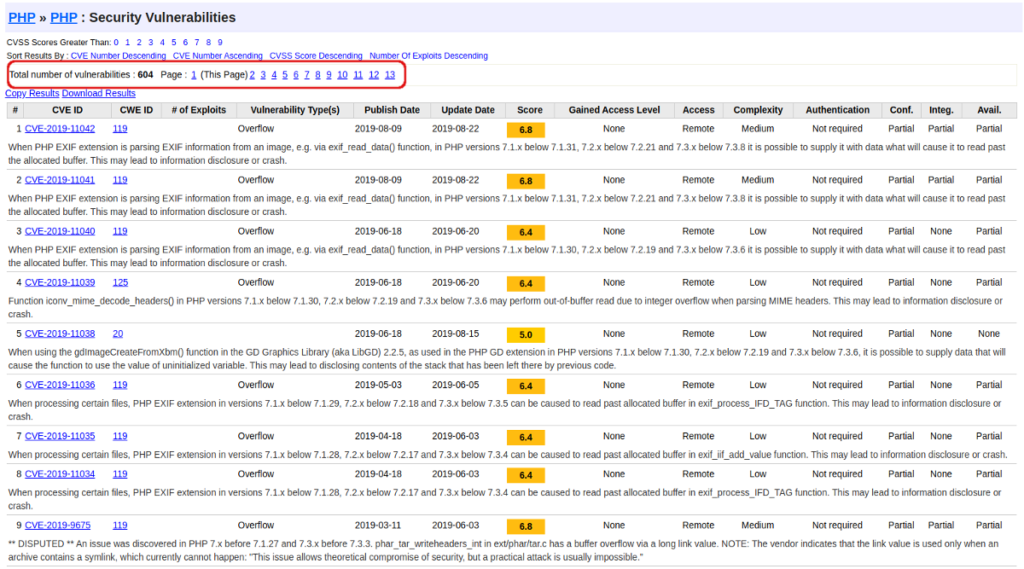Go to results page 11

(x=358, y=75)
